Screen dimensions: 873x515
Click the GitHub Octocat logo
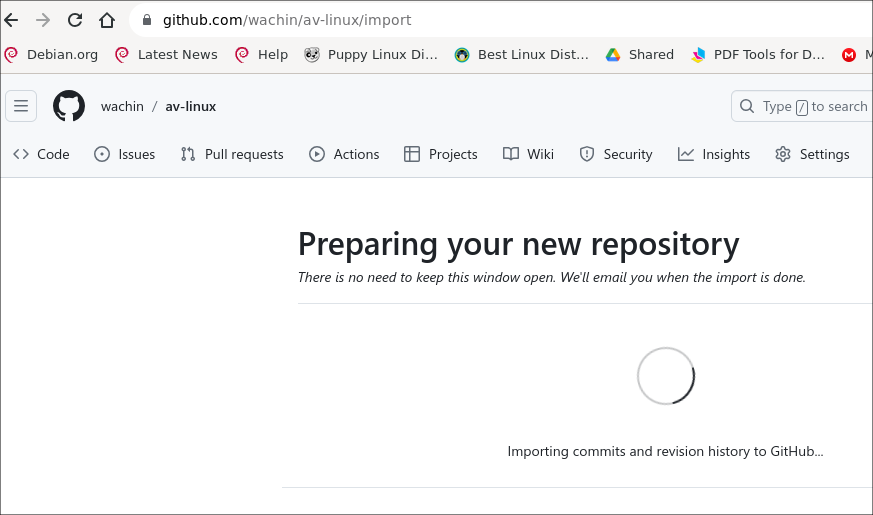tap(69, 106)
